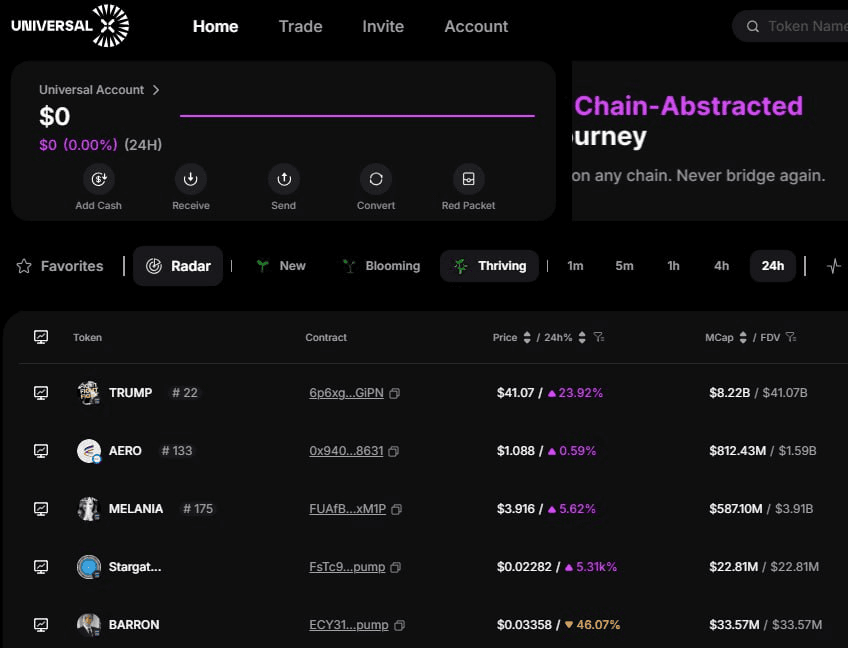The width and height of the screenshot is (848, 648).
Task: Click the Universal Account label
Action: point(91,90)
